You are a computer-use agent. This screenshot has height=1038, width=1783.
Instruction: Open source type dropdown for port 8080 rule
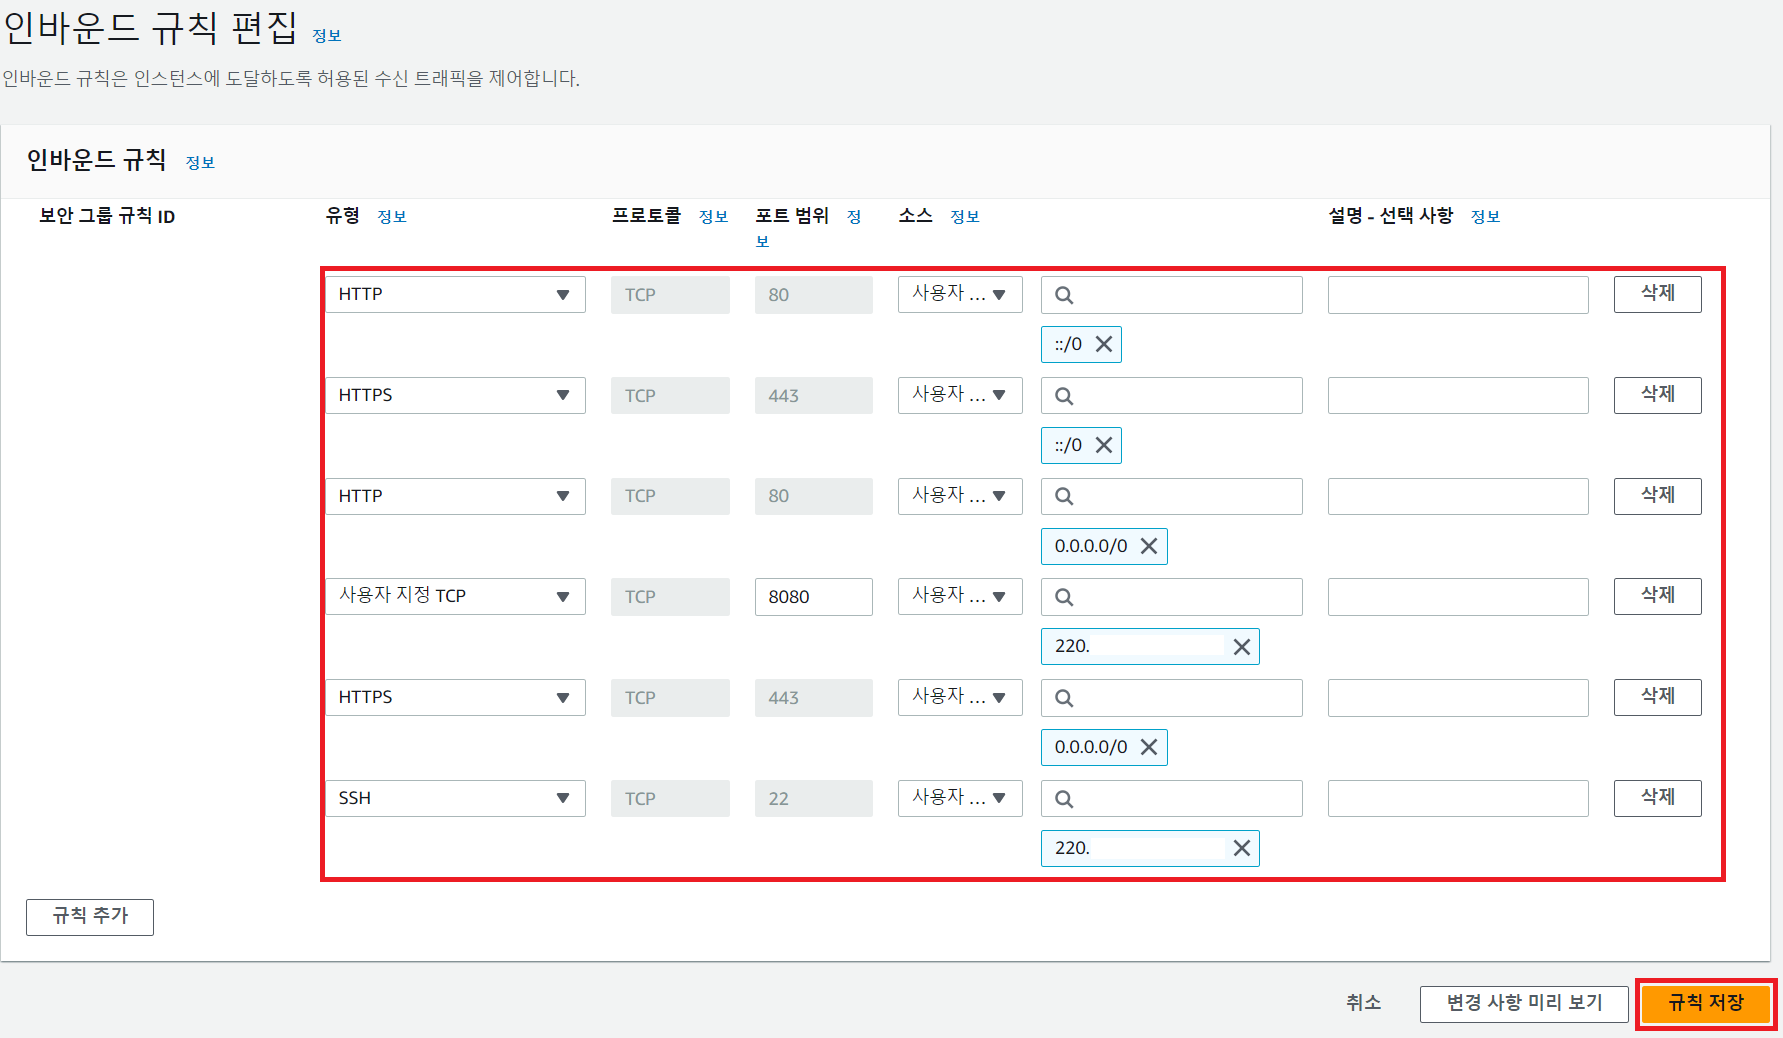960,596
